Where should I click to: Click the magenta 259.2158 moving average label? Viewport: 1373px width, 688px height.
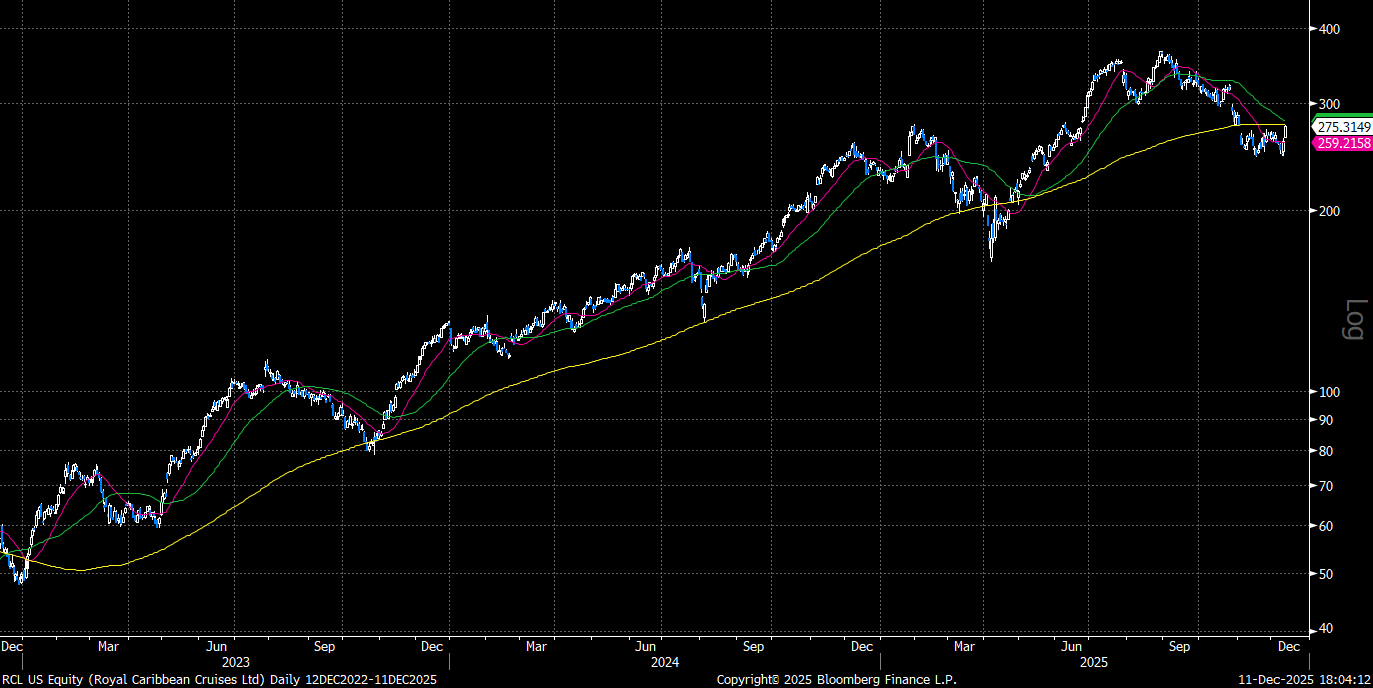coord(1343,144)
